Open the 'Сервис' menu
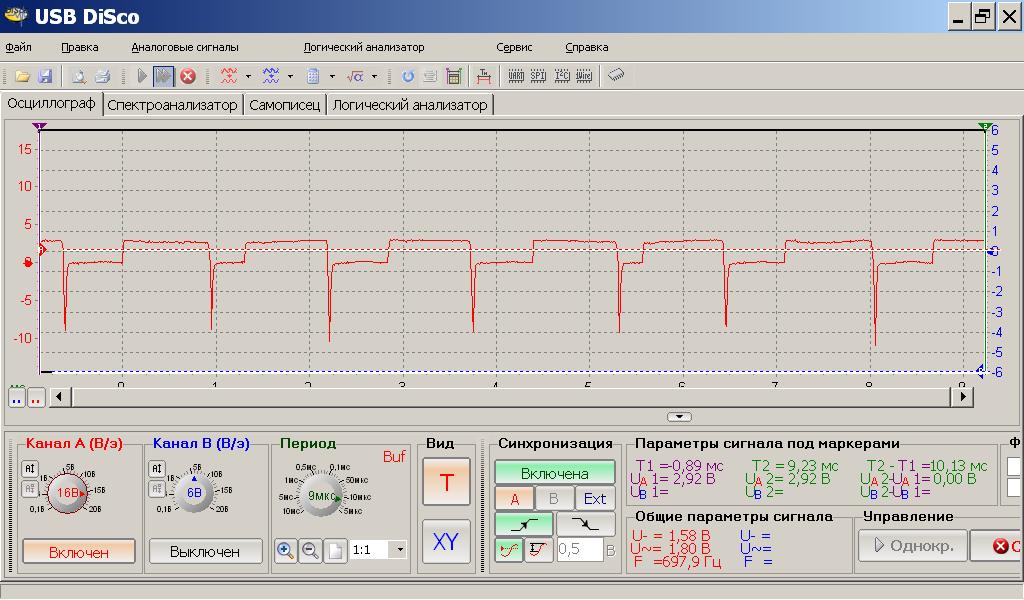 514,47
